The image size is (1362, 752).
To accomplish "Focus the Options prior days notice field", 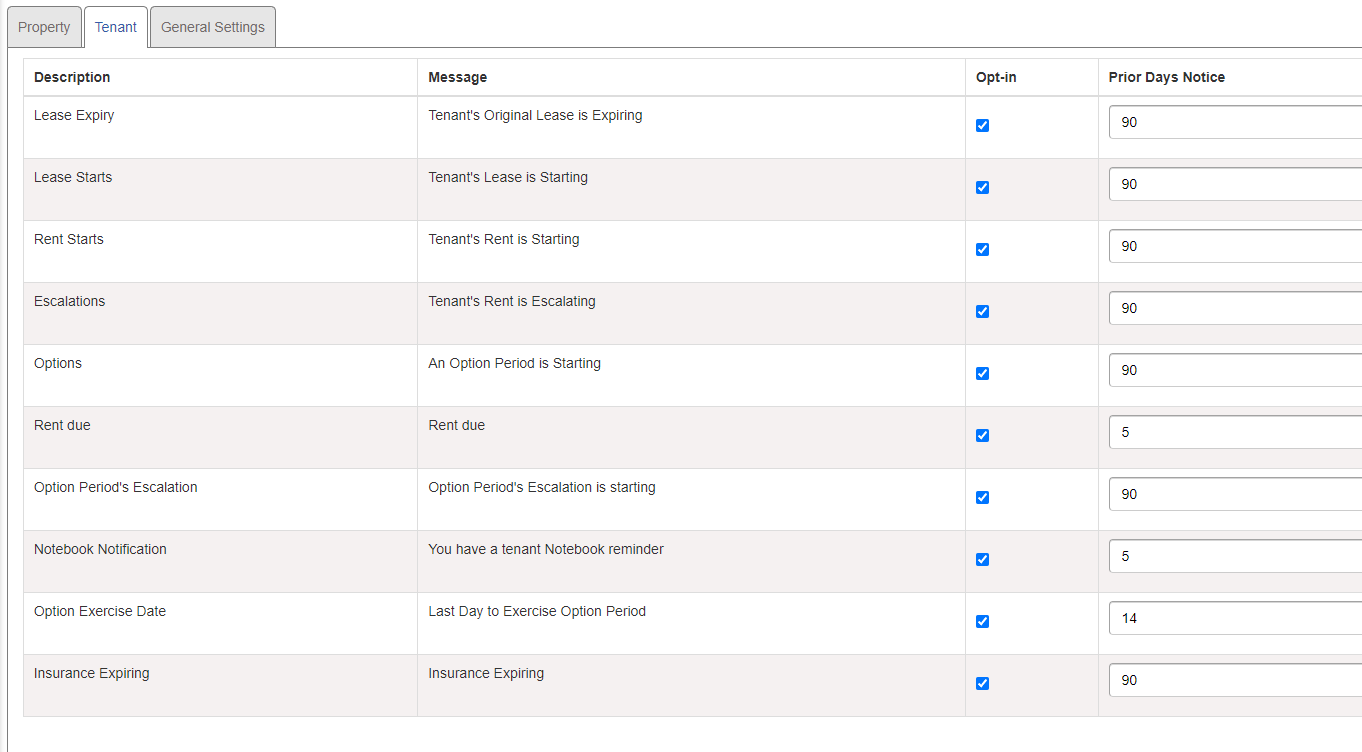I will (1235, 370).
